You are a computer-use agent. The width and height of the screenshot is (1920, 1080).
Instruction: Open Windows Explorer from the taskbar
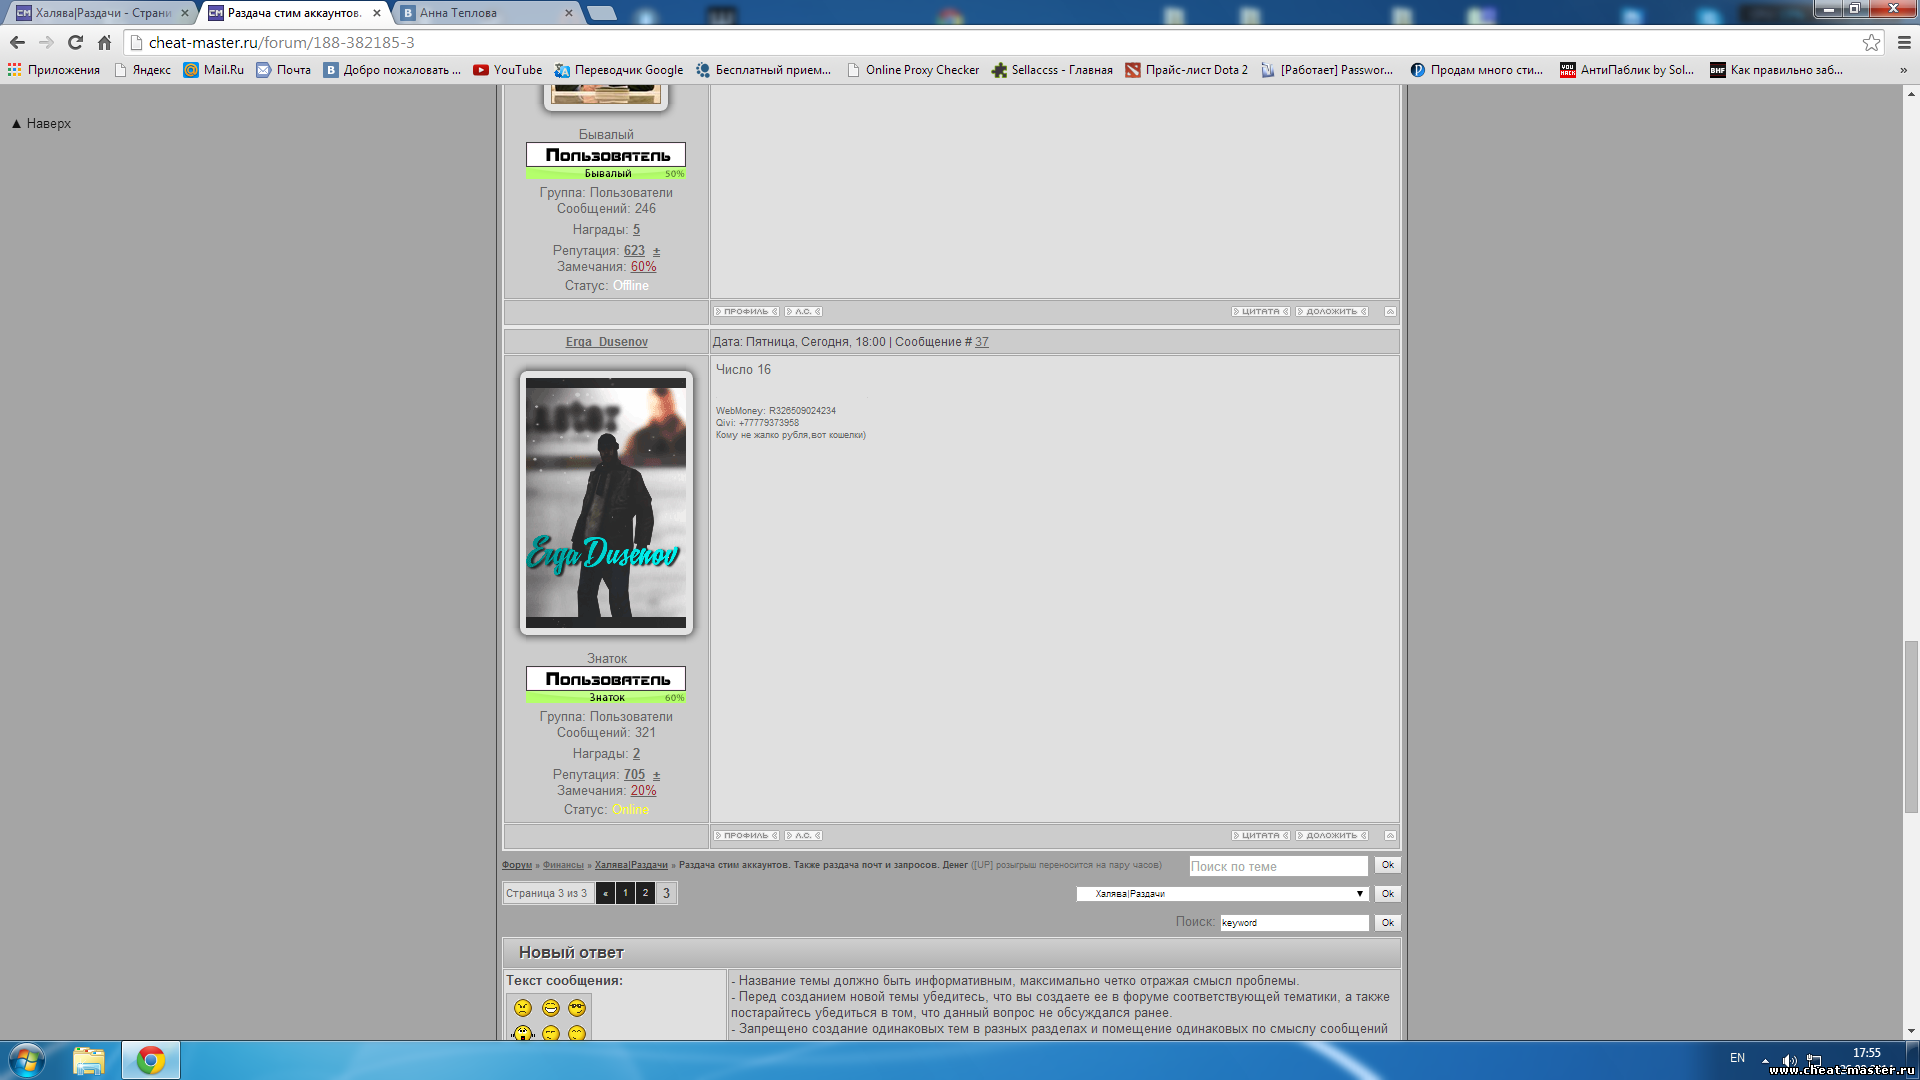coord(89,1060)
